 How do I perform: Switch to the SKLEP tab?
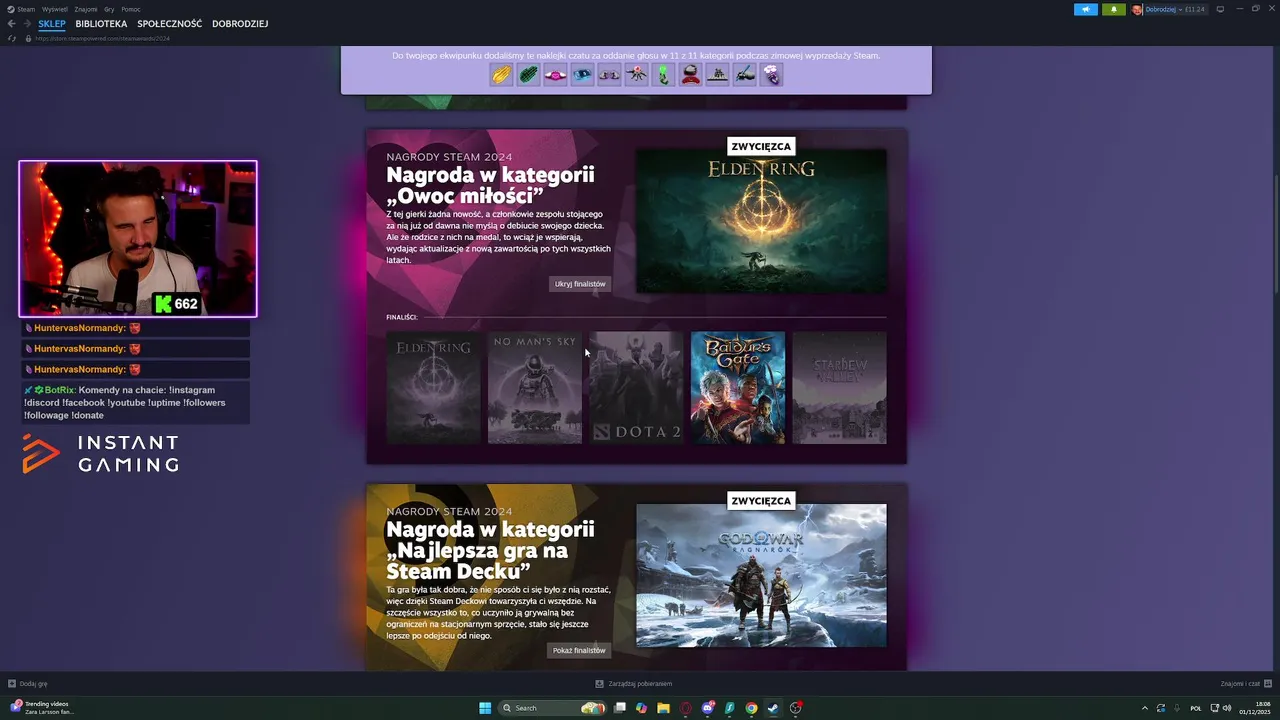(52, 24)
